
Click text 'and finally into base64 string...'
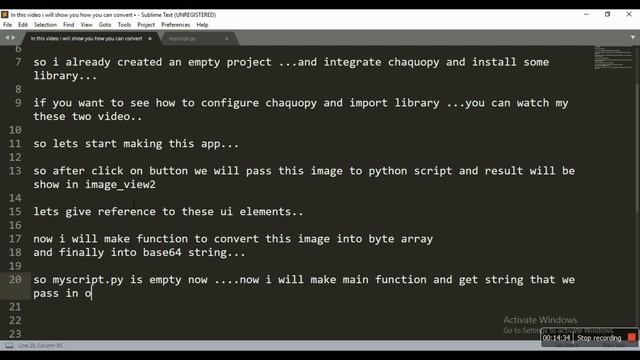click(x=139, y=252)
